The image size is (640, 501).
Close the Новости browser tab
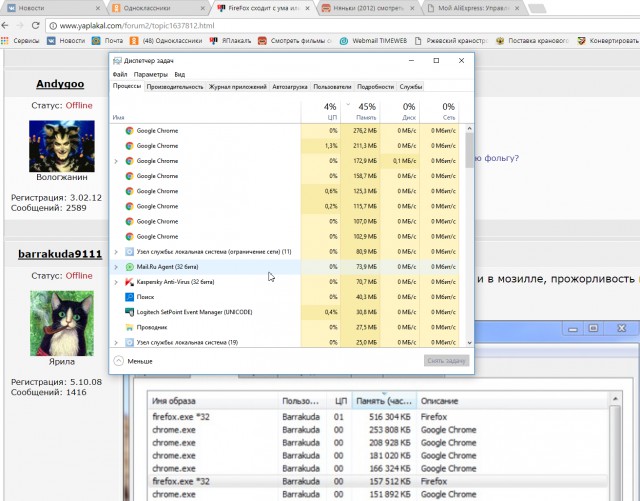pyautogui.click(x=98, y=8)
